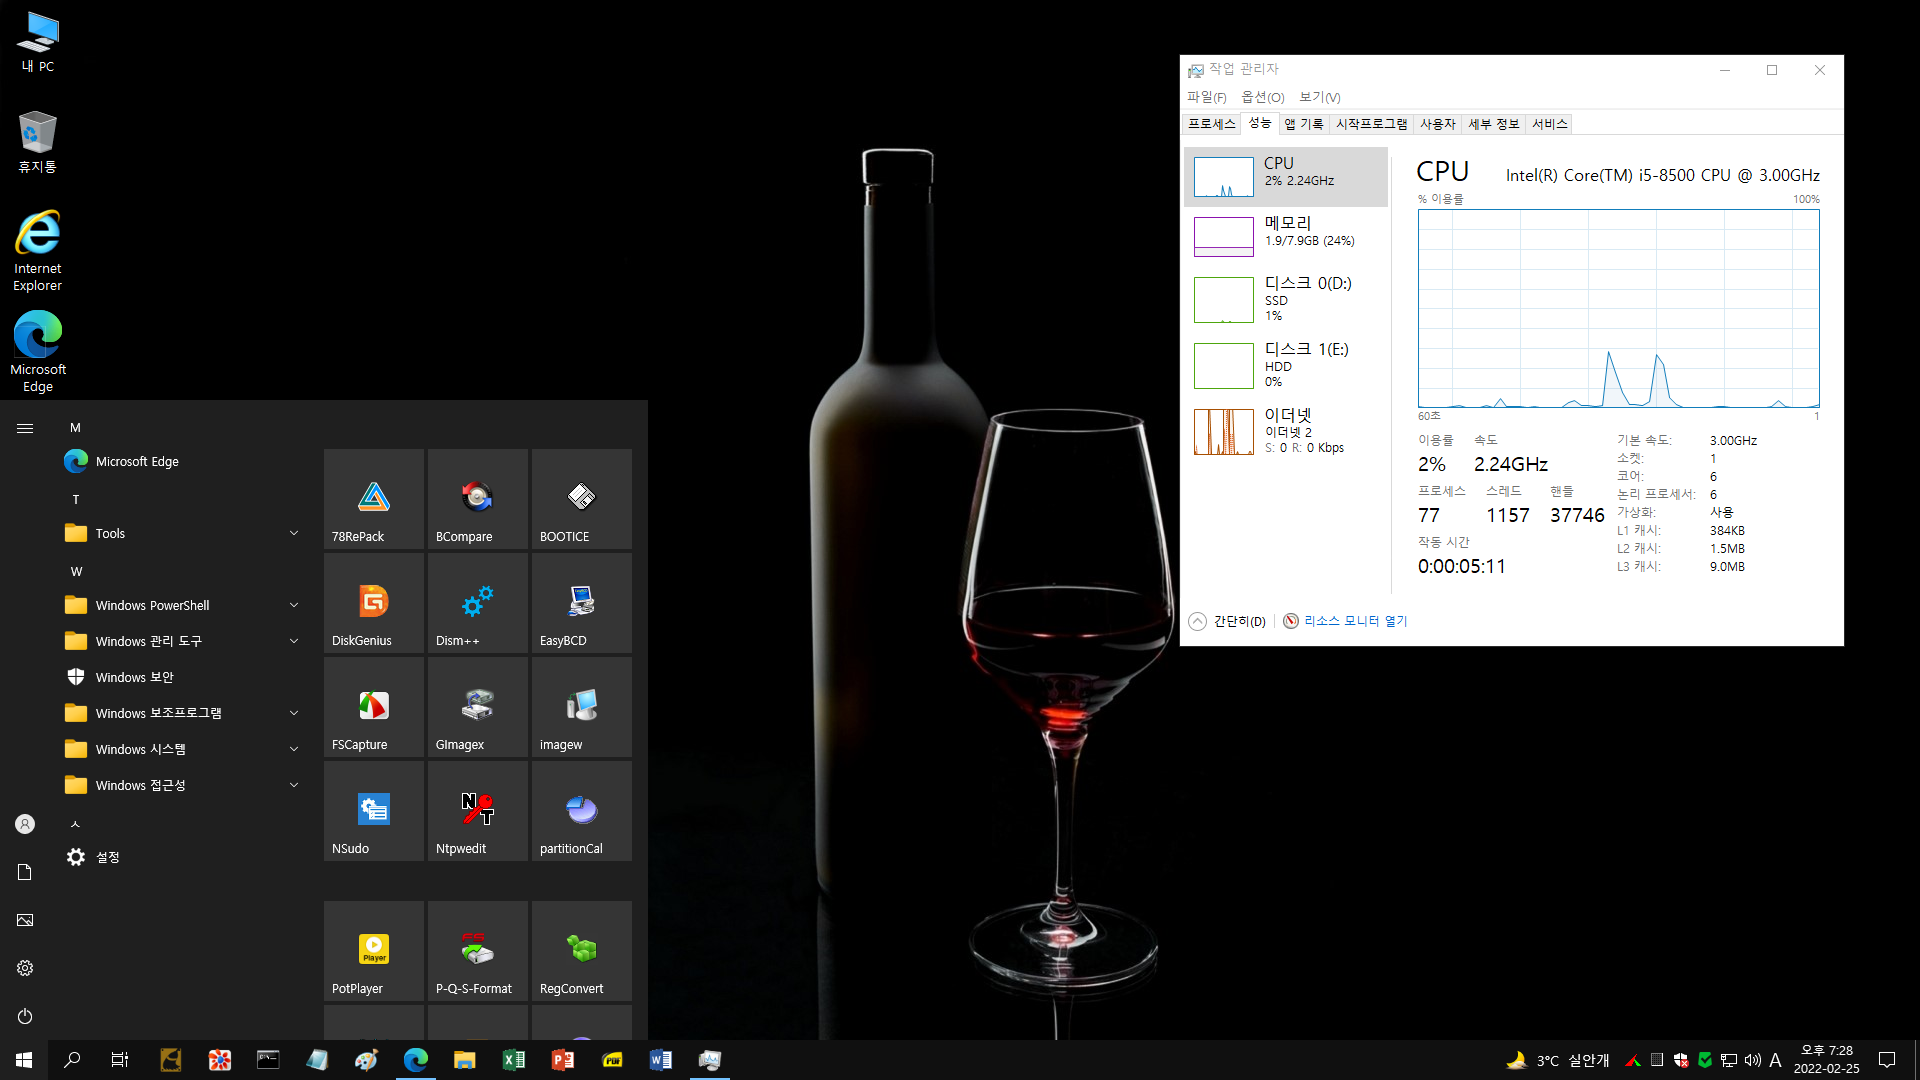Switch to the 서비스 tab

point(1549,124)
